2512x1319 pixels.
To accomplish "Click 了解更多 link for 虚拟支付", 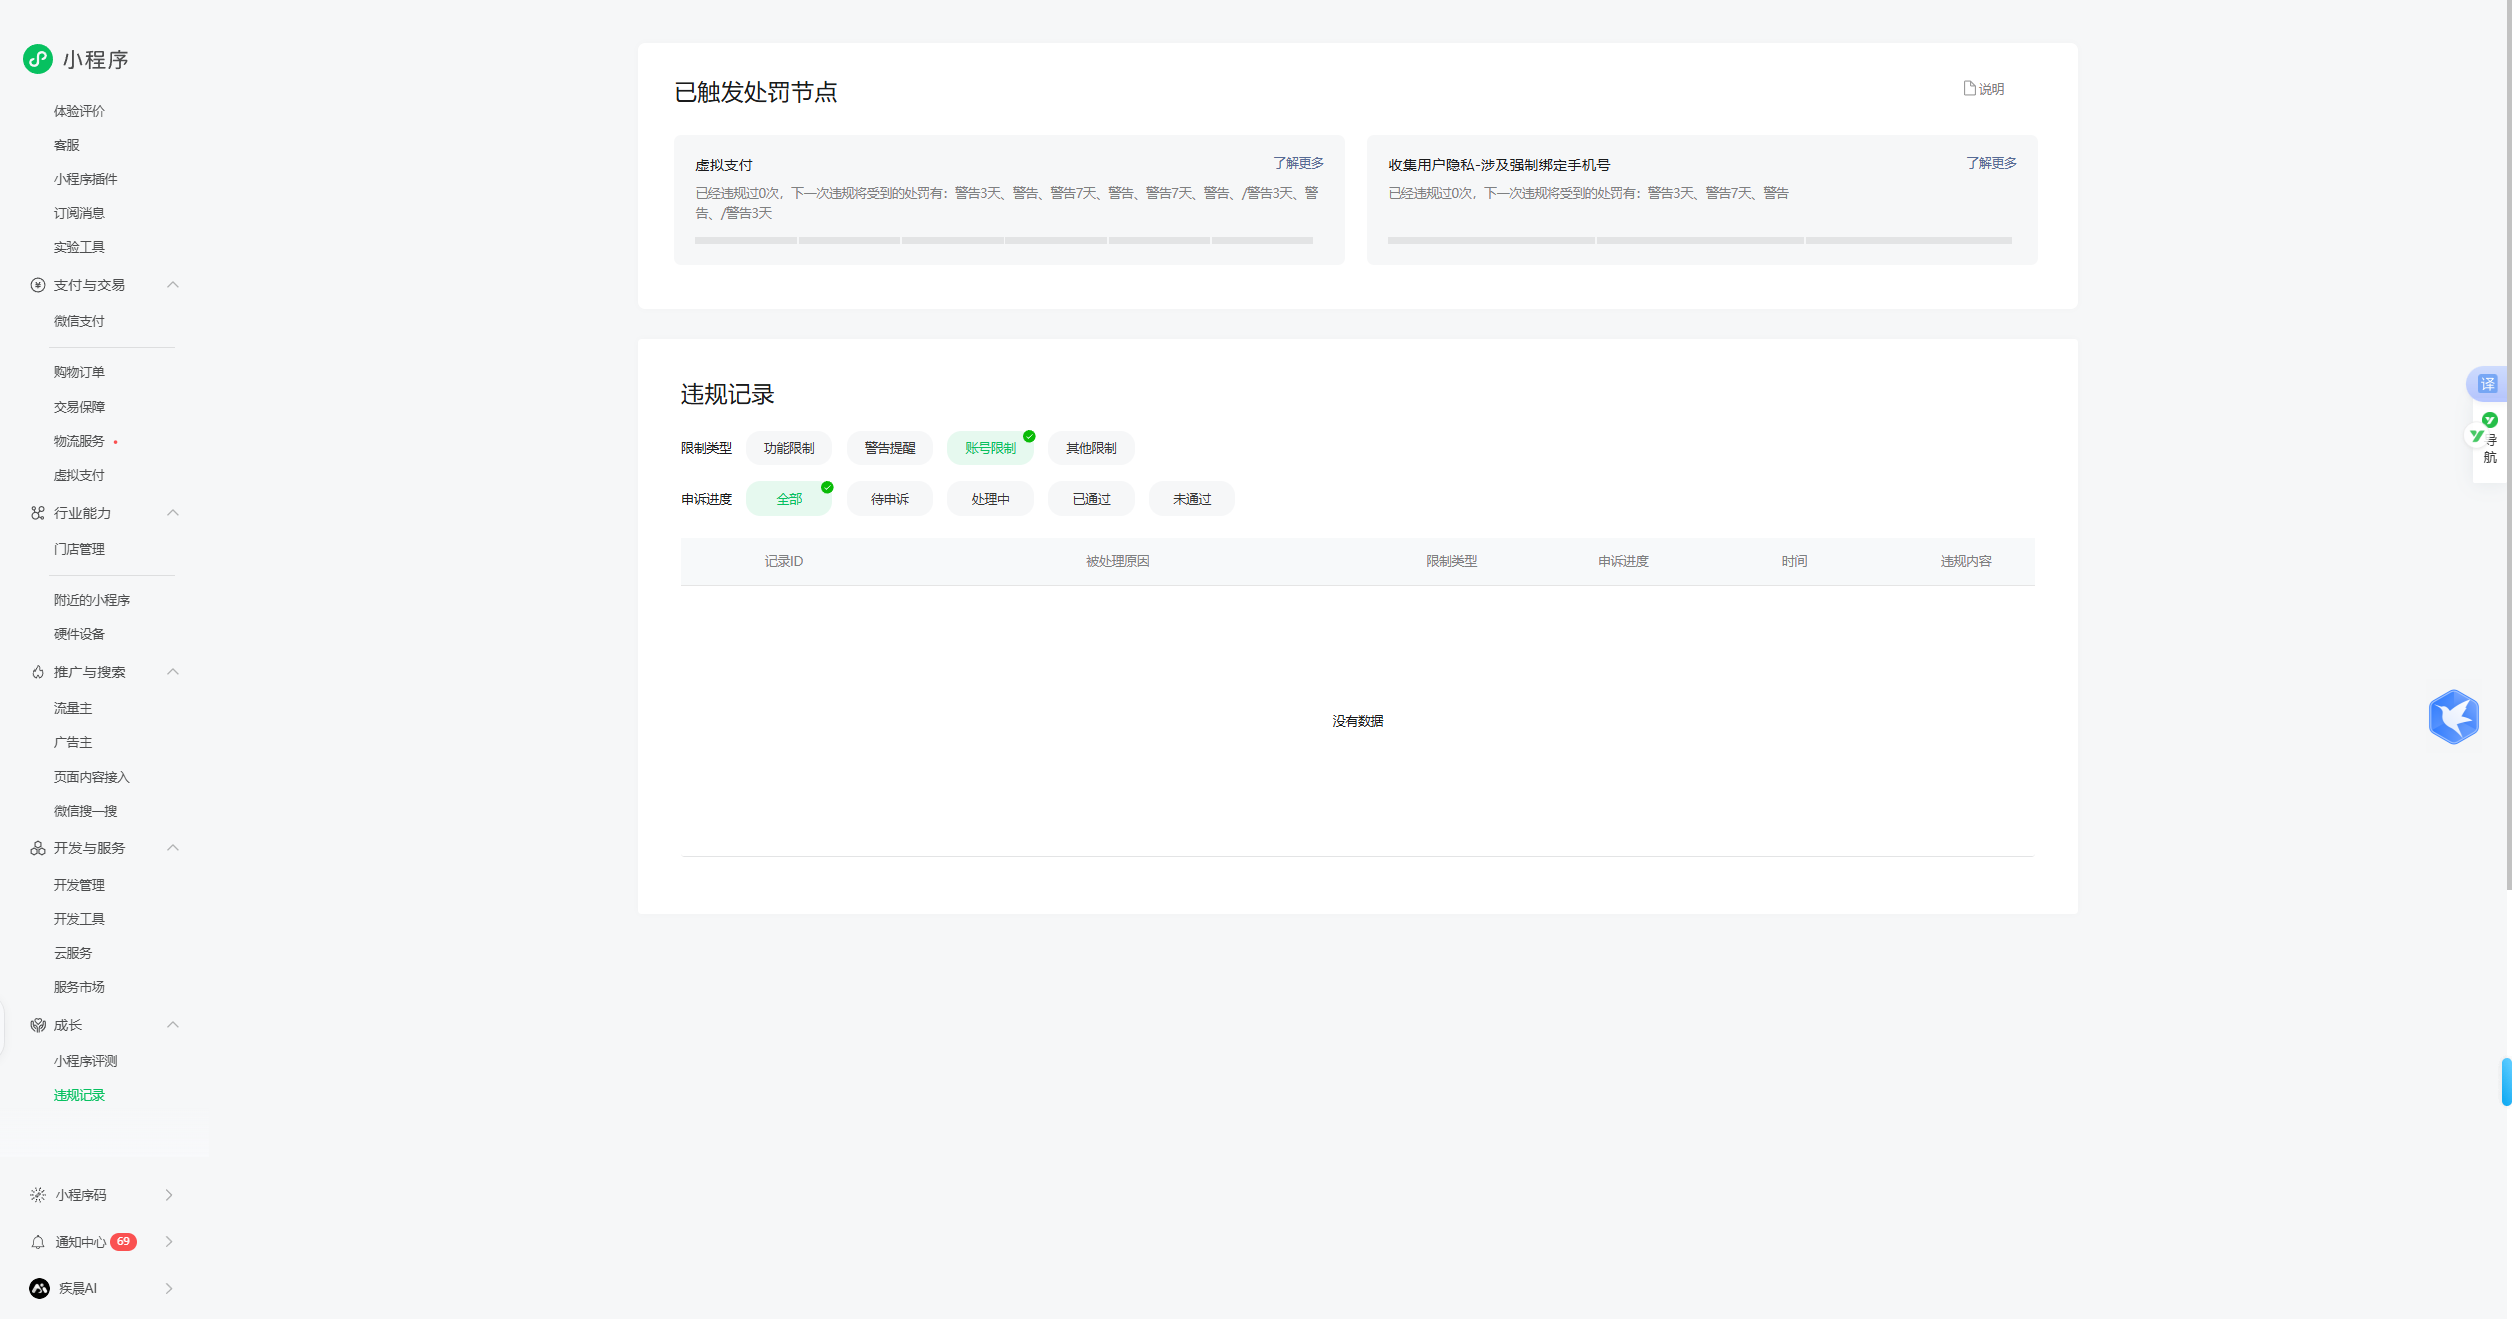I will (1298, 163).
